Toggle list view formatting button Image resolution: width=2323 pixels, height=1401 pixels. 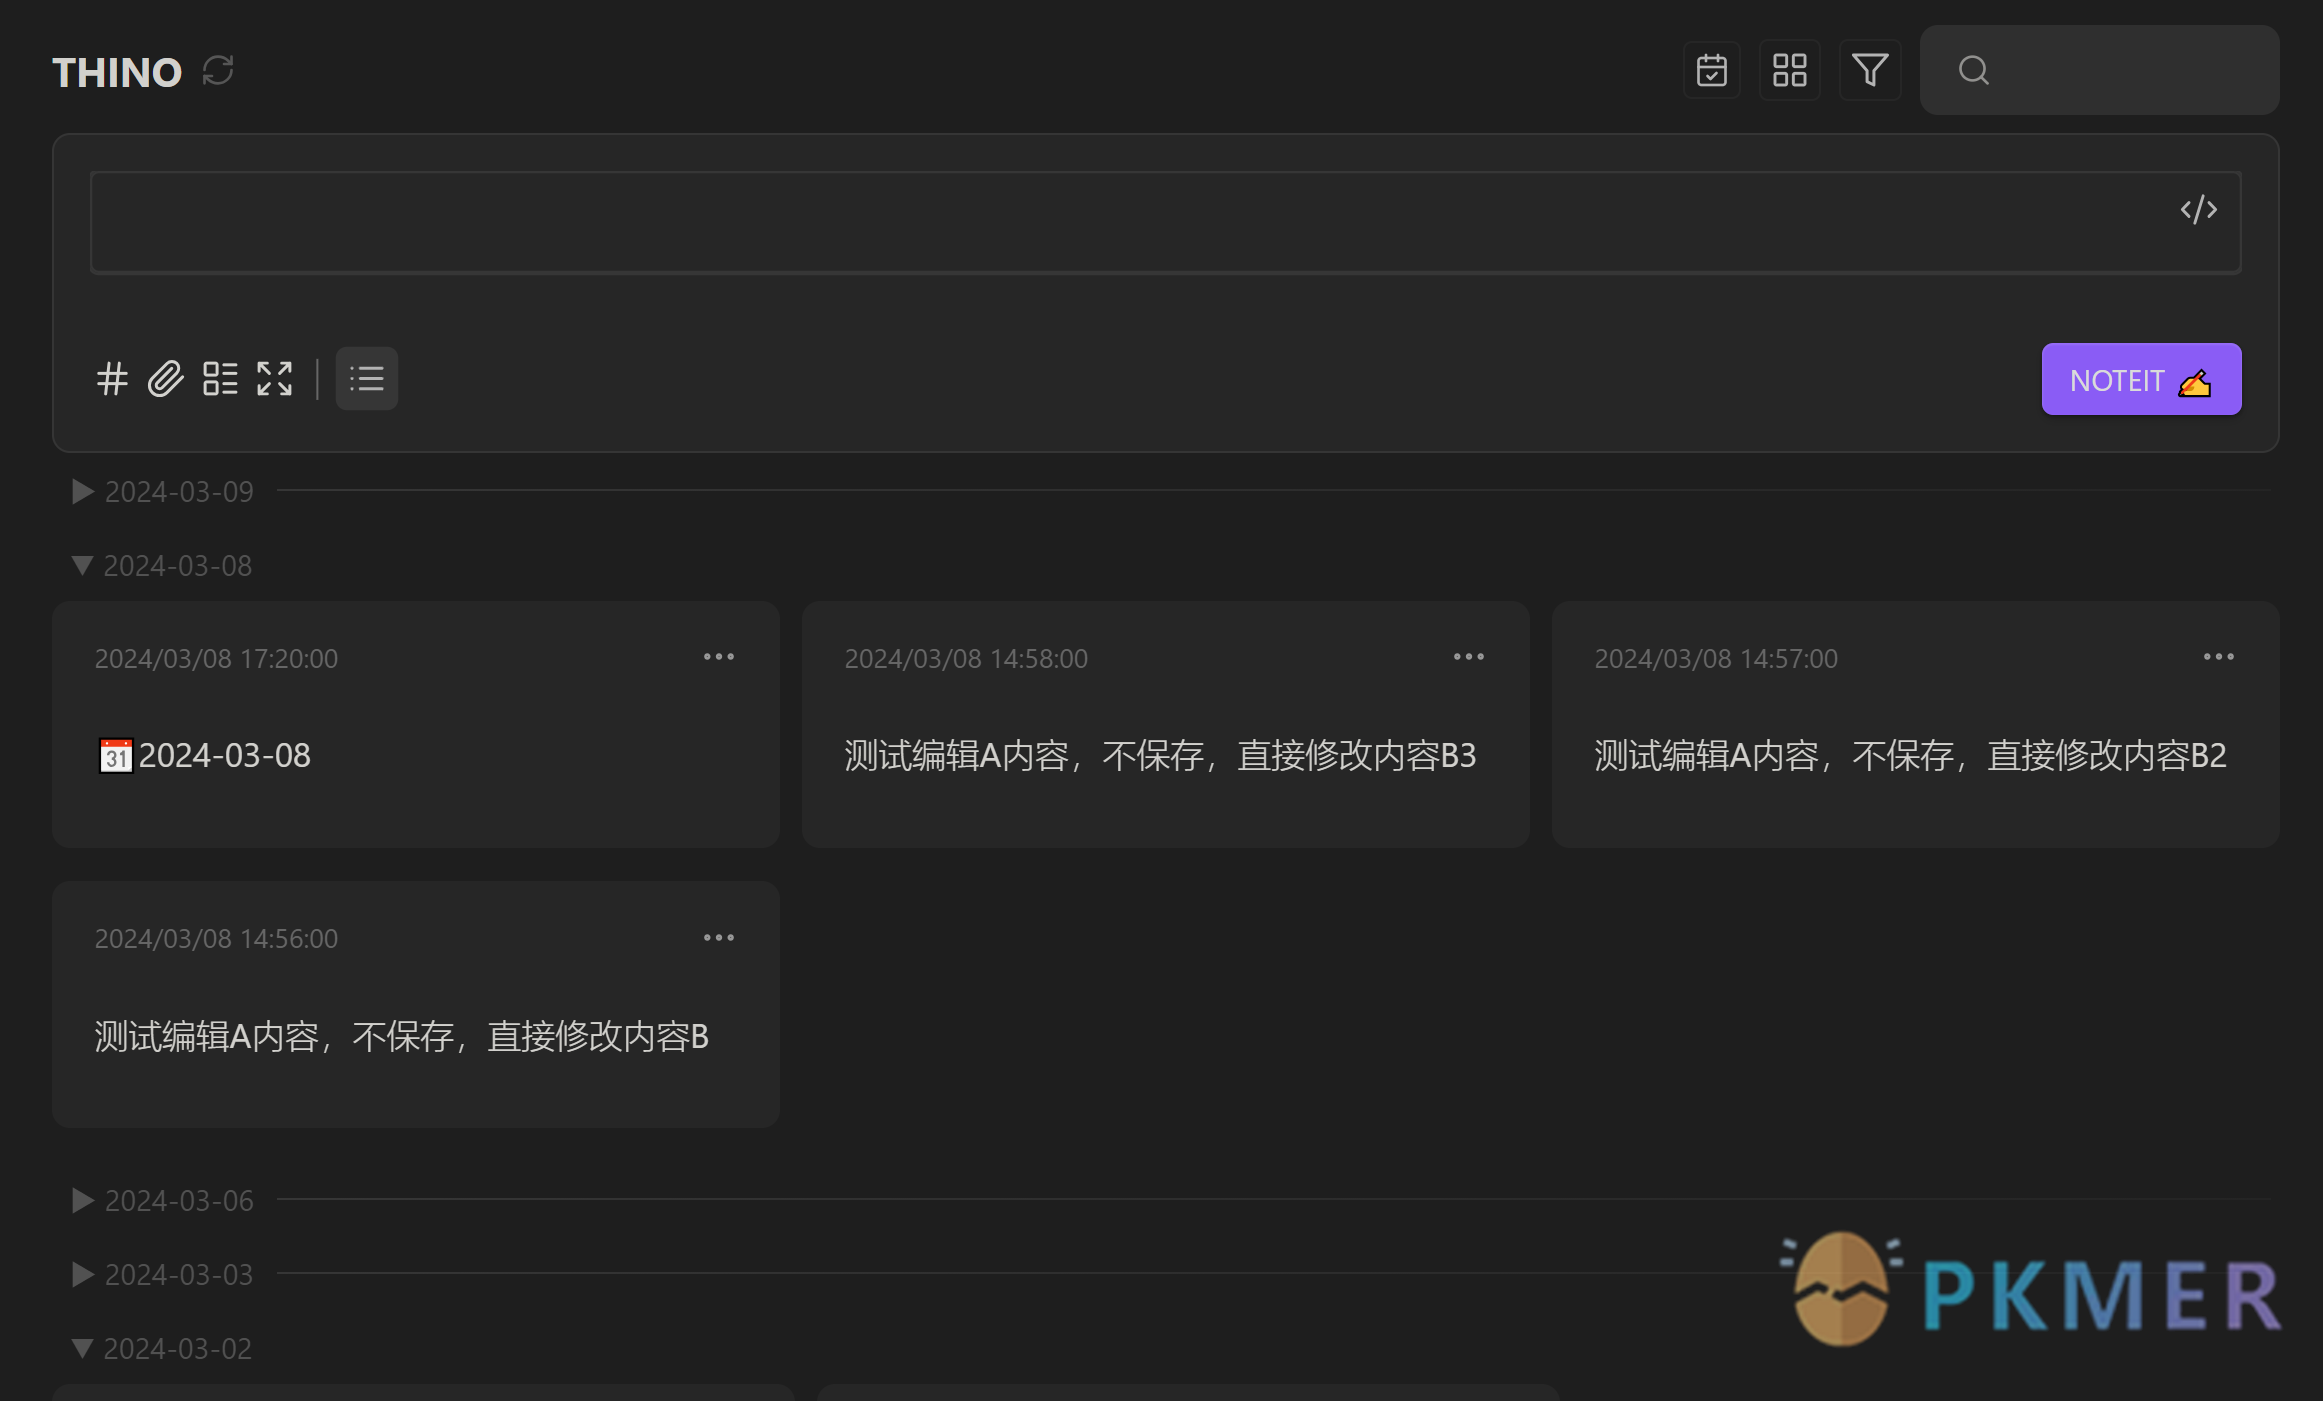tap(367, 378)
